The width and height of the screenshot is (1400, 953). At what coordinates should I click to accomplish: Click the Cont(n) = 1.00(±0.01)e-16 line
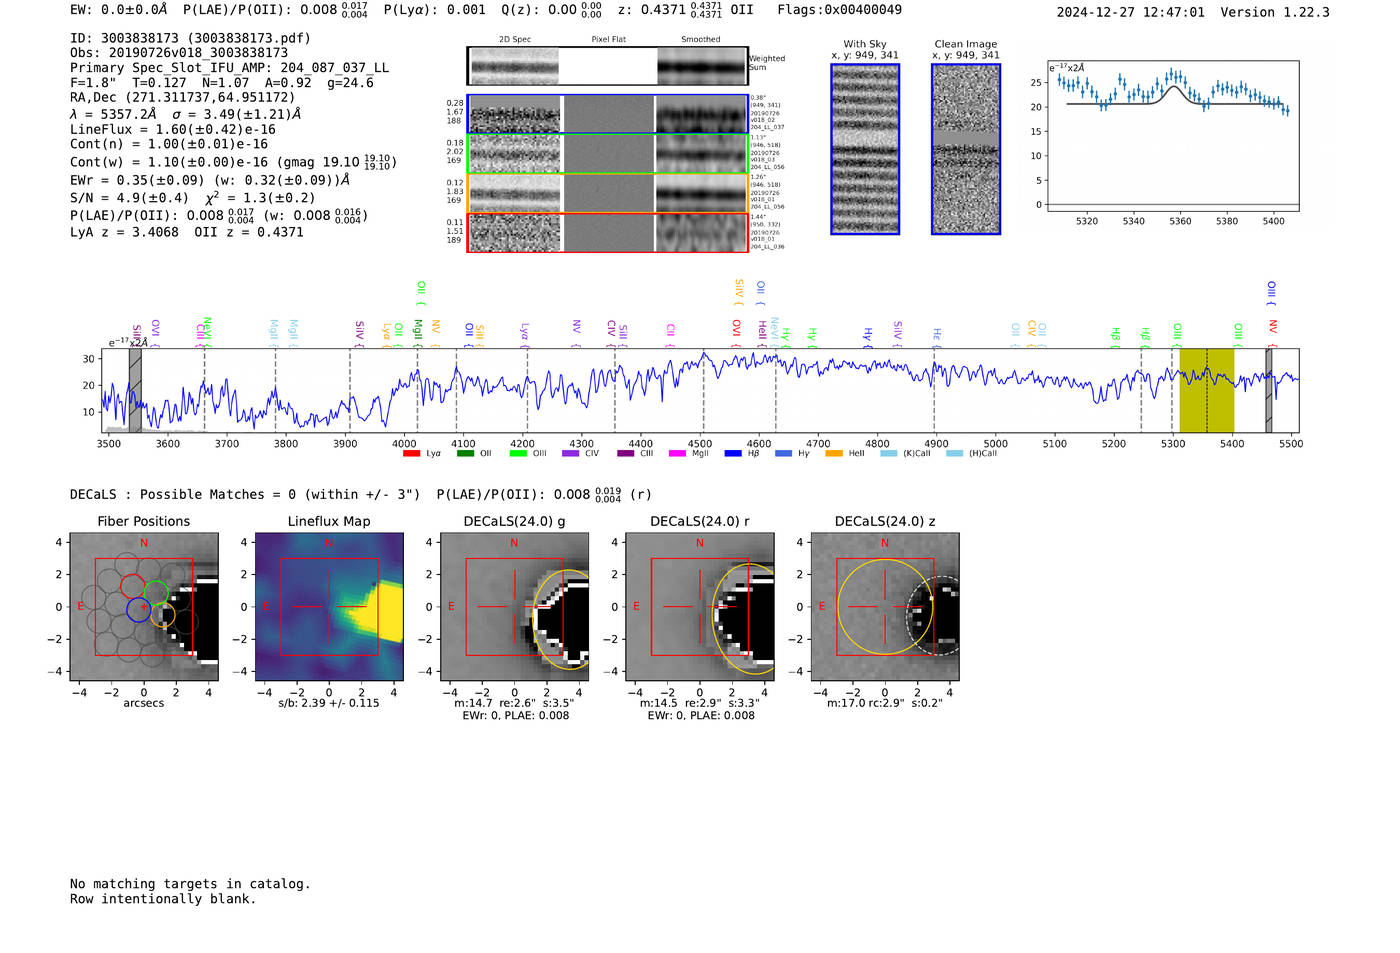[169, 144]
